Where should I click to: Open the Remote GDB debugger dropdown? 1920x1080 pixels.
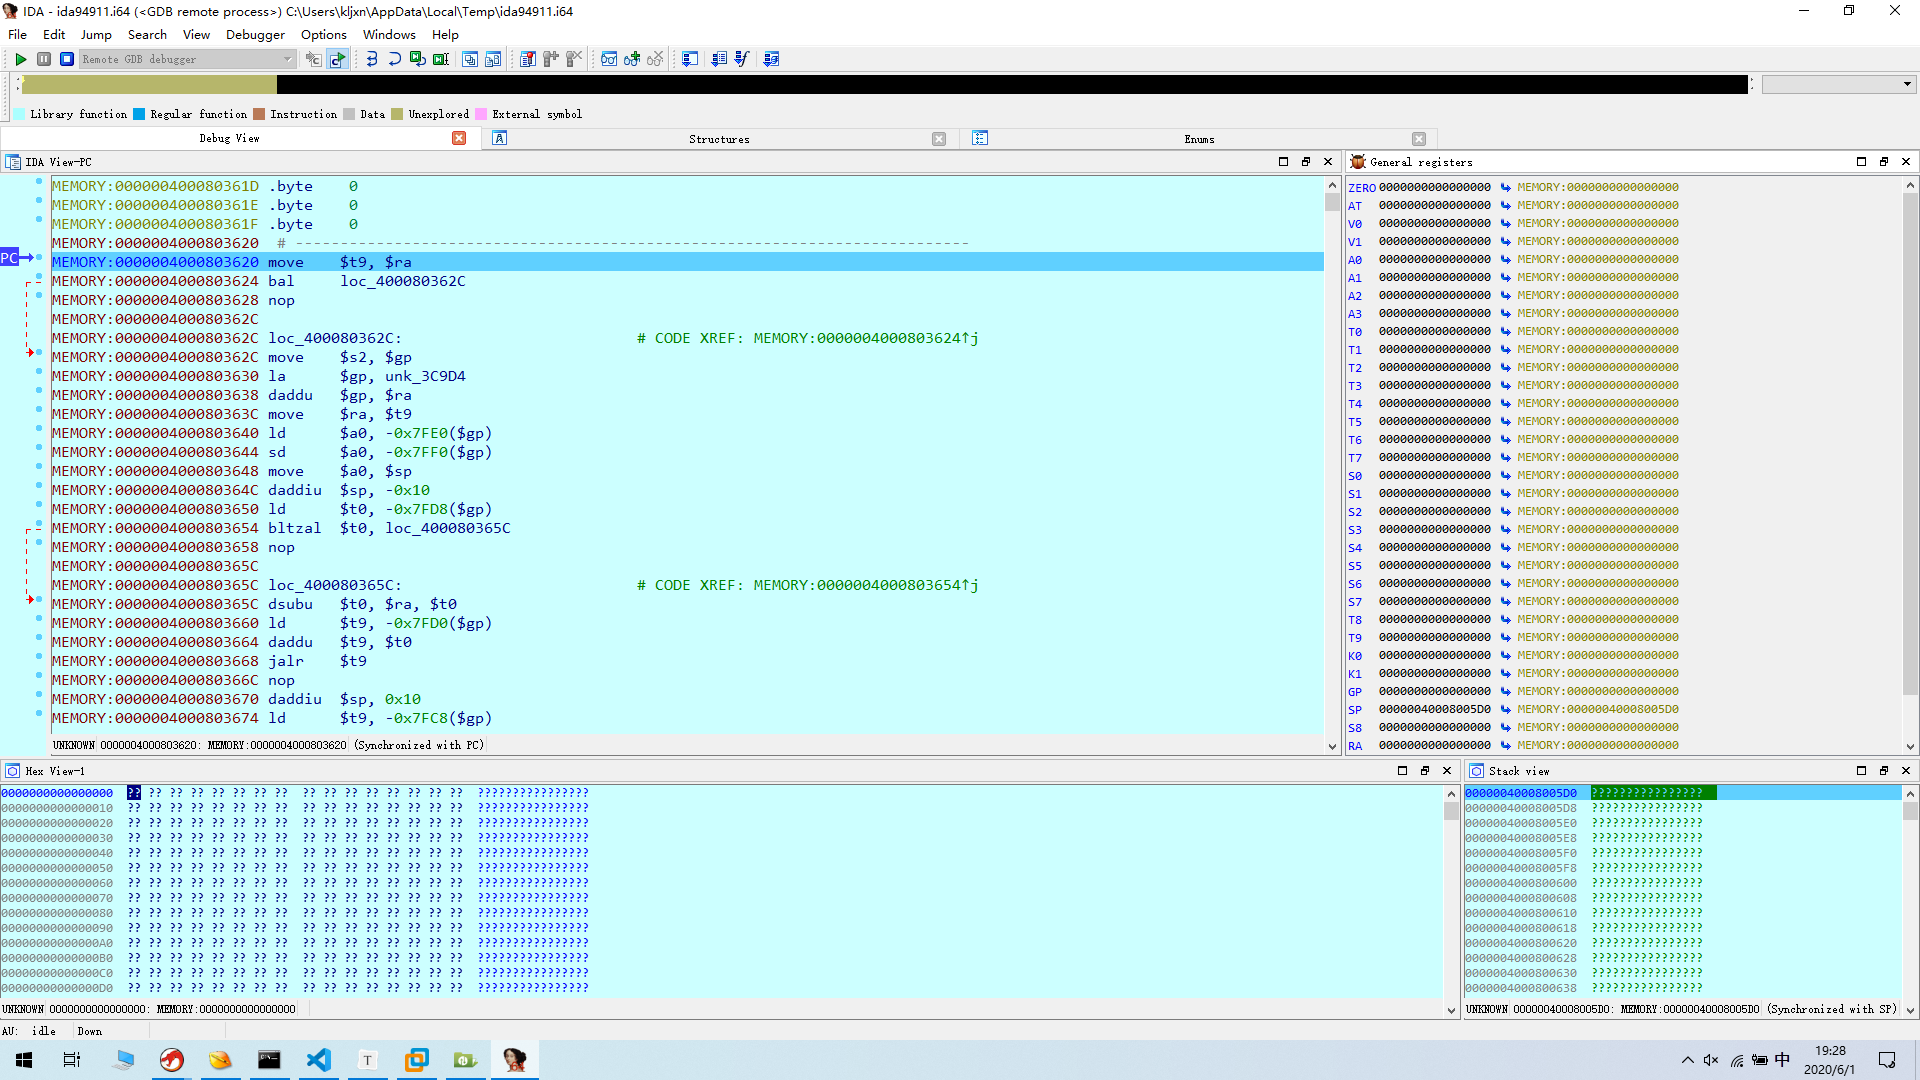[288, 59]
